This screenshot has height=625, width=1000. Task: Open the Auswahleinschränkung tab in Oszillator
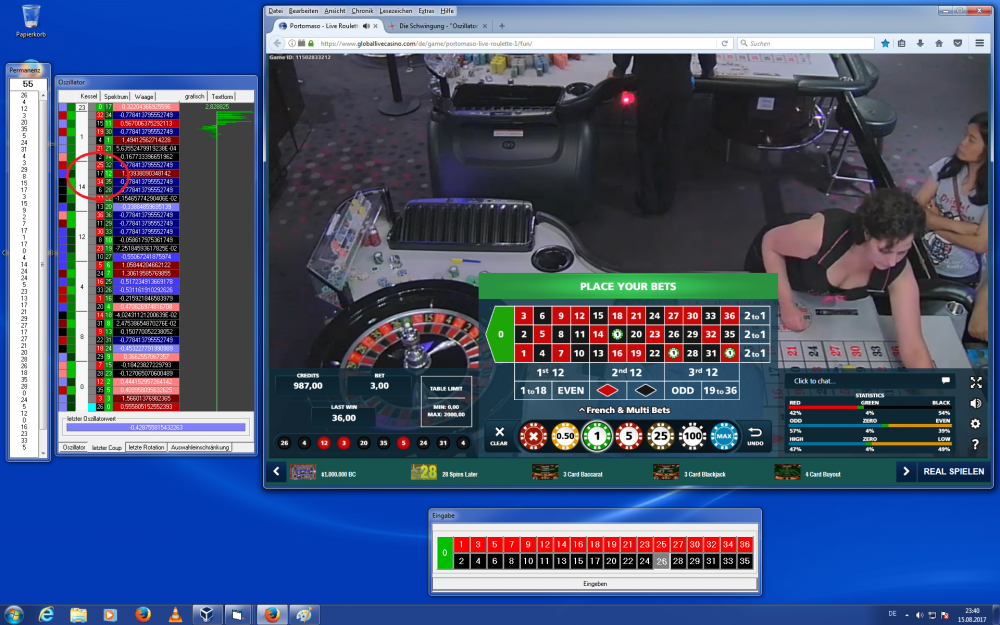[x=200, y=447]
